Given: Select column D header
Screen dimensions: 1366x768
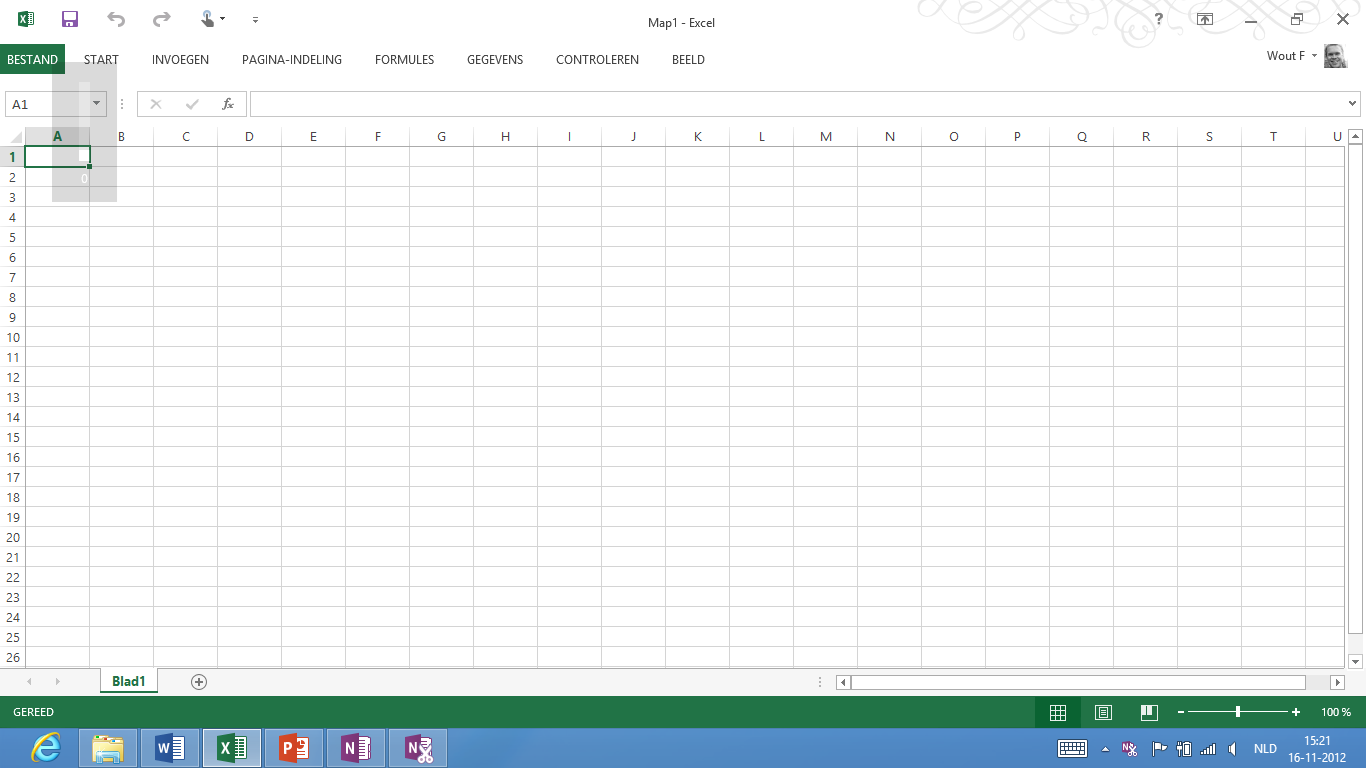Looking at the screenshot, I should (x=249, y=137).
